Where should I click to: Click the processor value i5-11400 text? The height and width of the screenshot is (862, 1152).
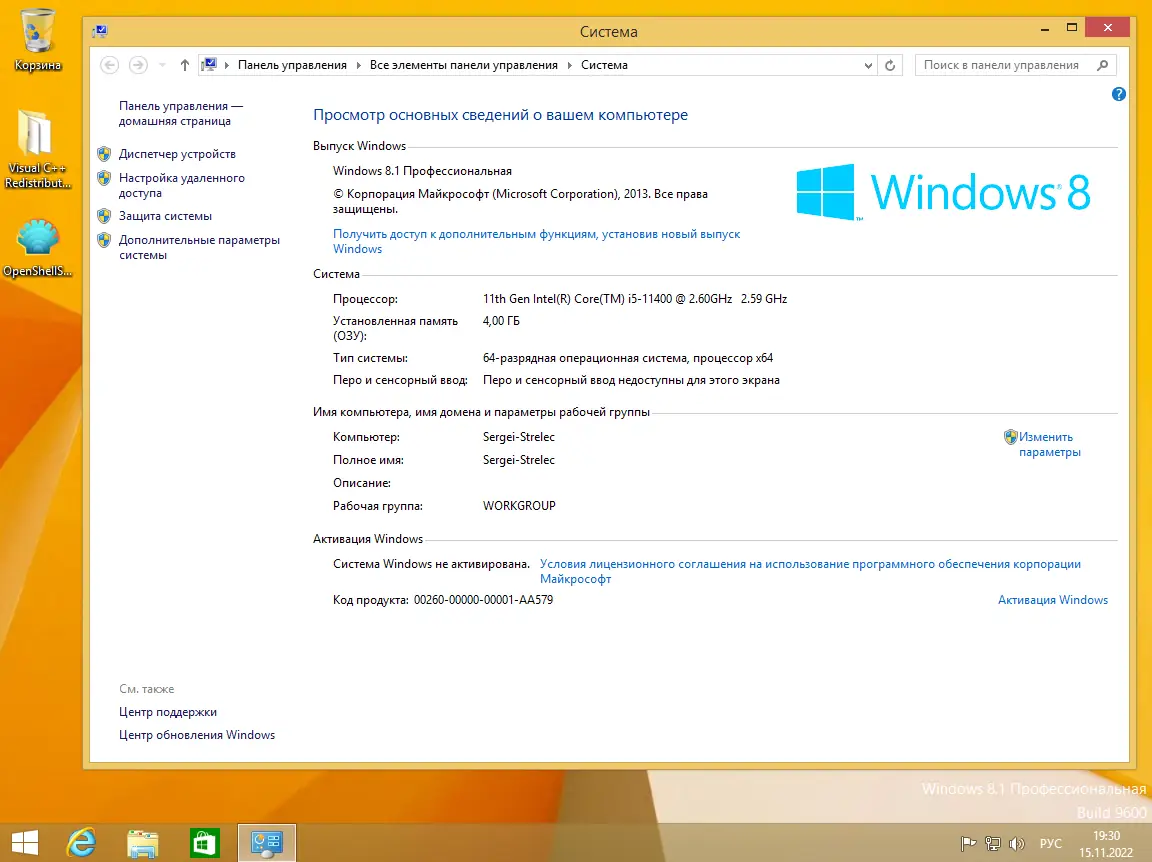pos(635,298)
